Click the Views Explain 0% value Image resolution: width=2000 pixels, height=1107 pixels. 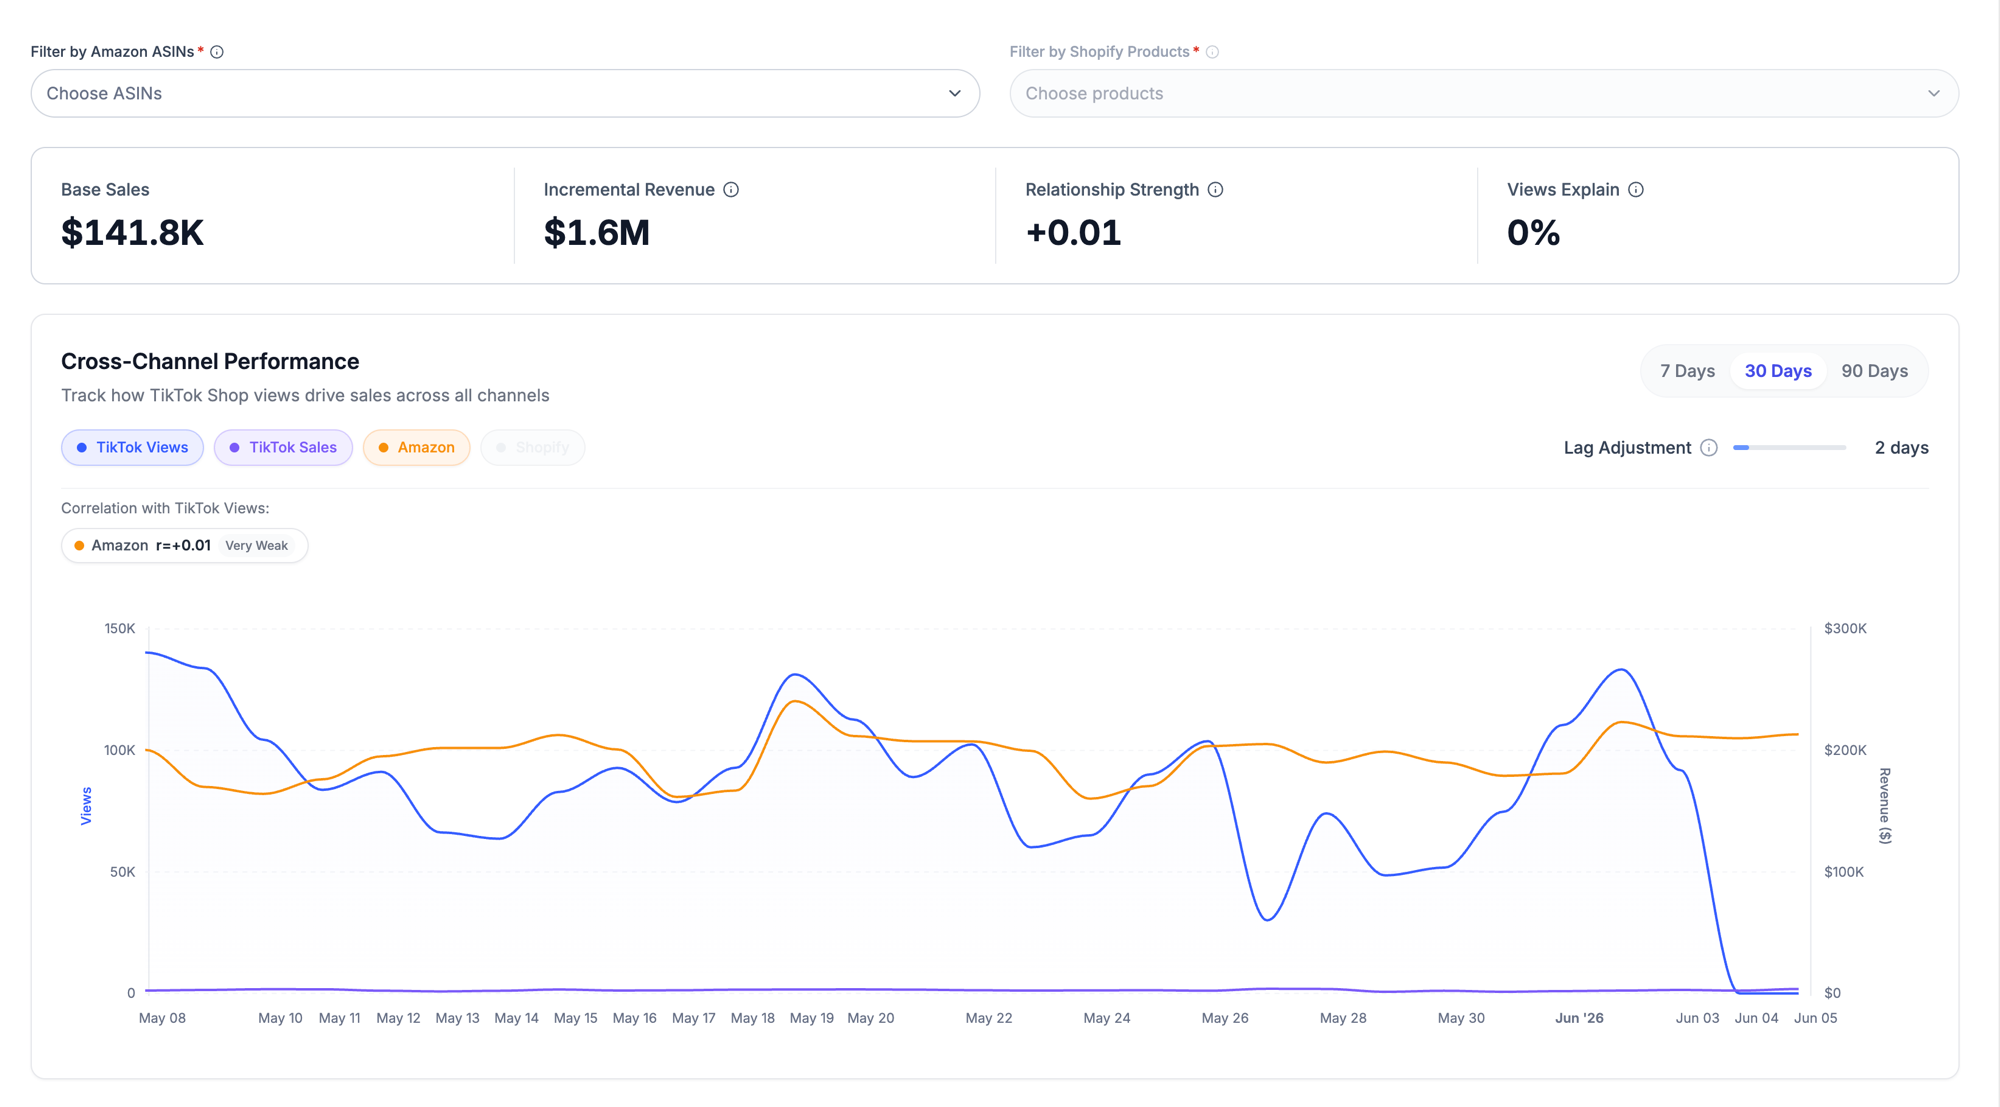[x=1533, y=233]
